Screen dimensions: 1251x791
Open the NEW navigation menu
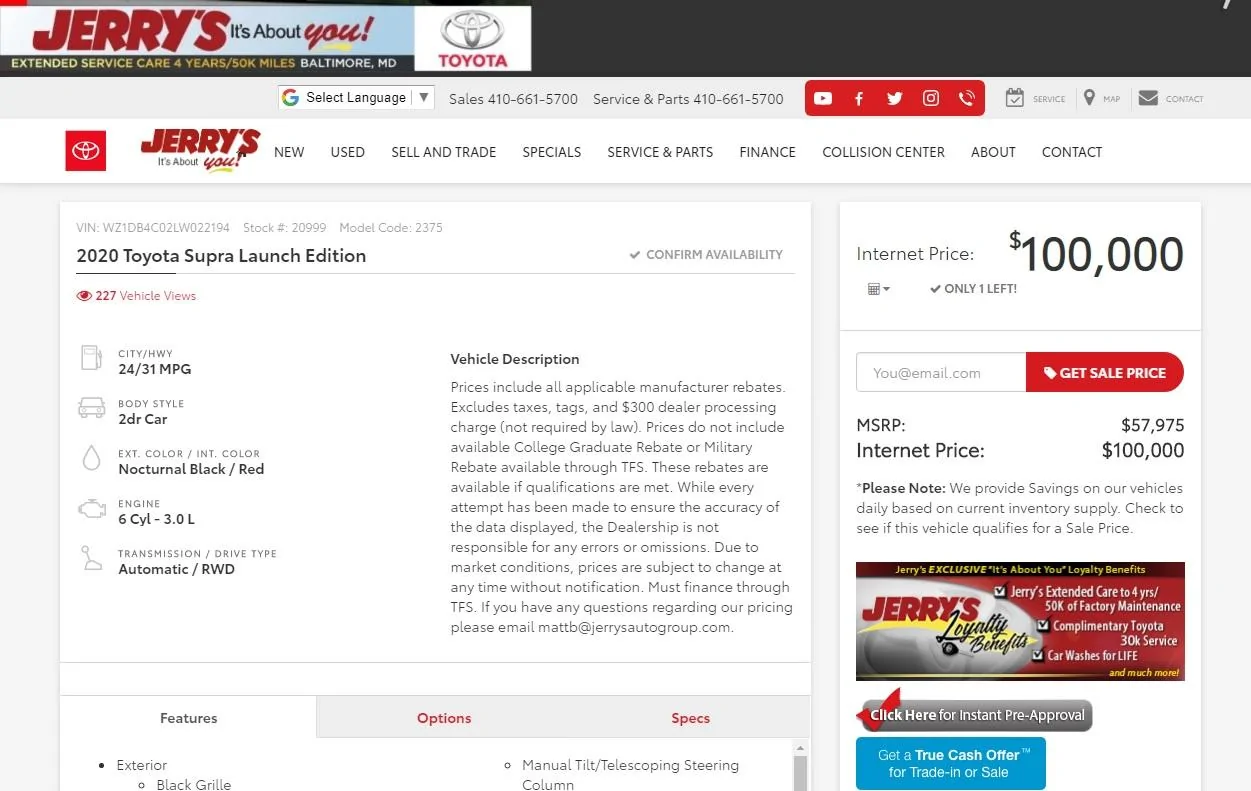[x=289, y=152]
